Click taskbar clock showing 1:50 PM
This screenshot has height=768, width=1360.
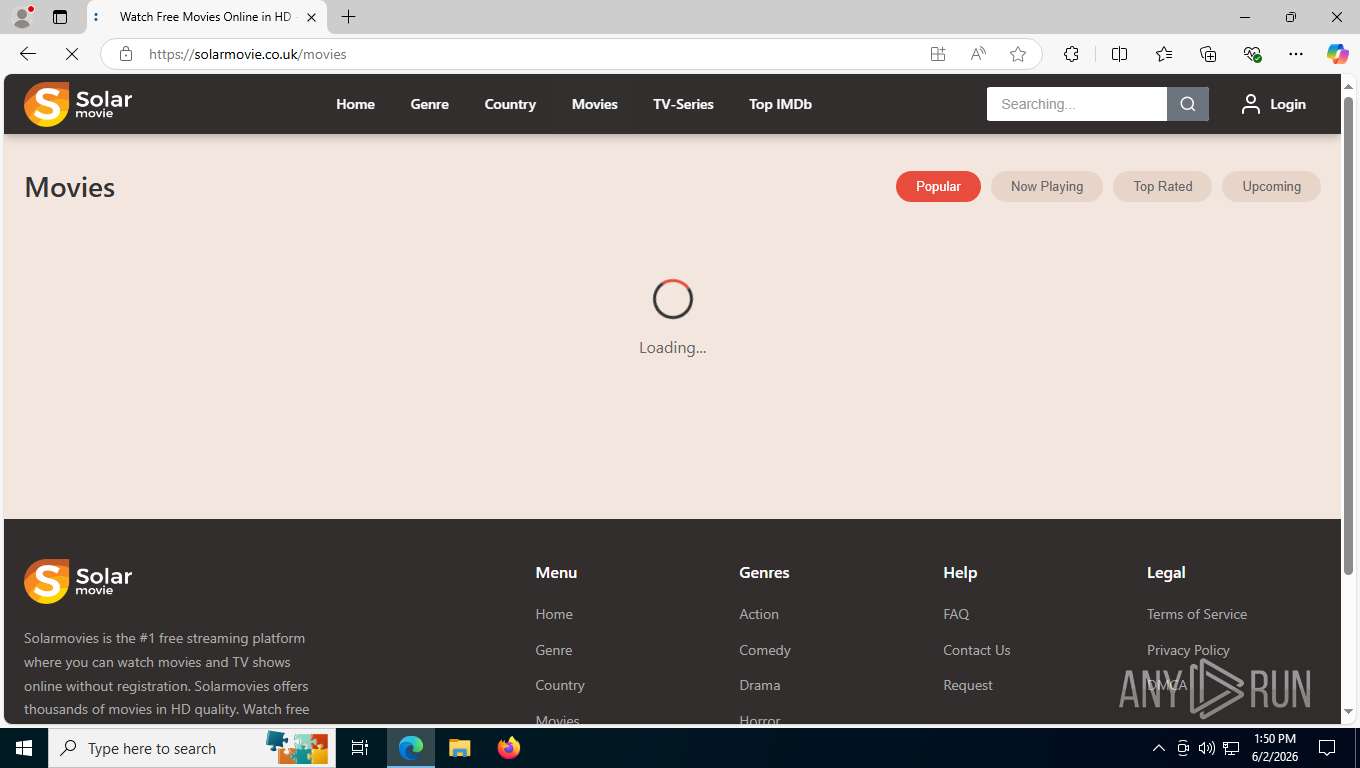pyautogui.click(x=1274, y=748)
